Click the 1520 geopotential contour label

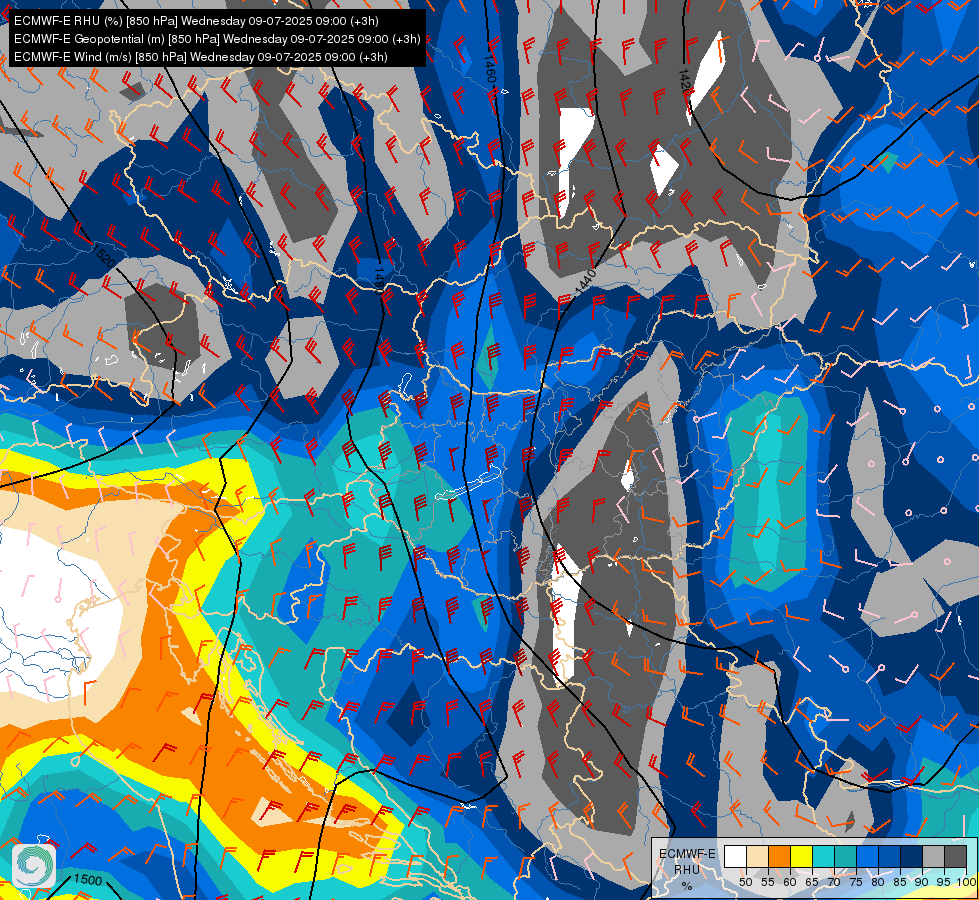105,256
